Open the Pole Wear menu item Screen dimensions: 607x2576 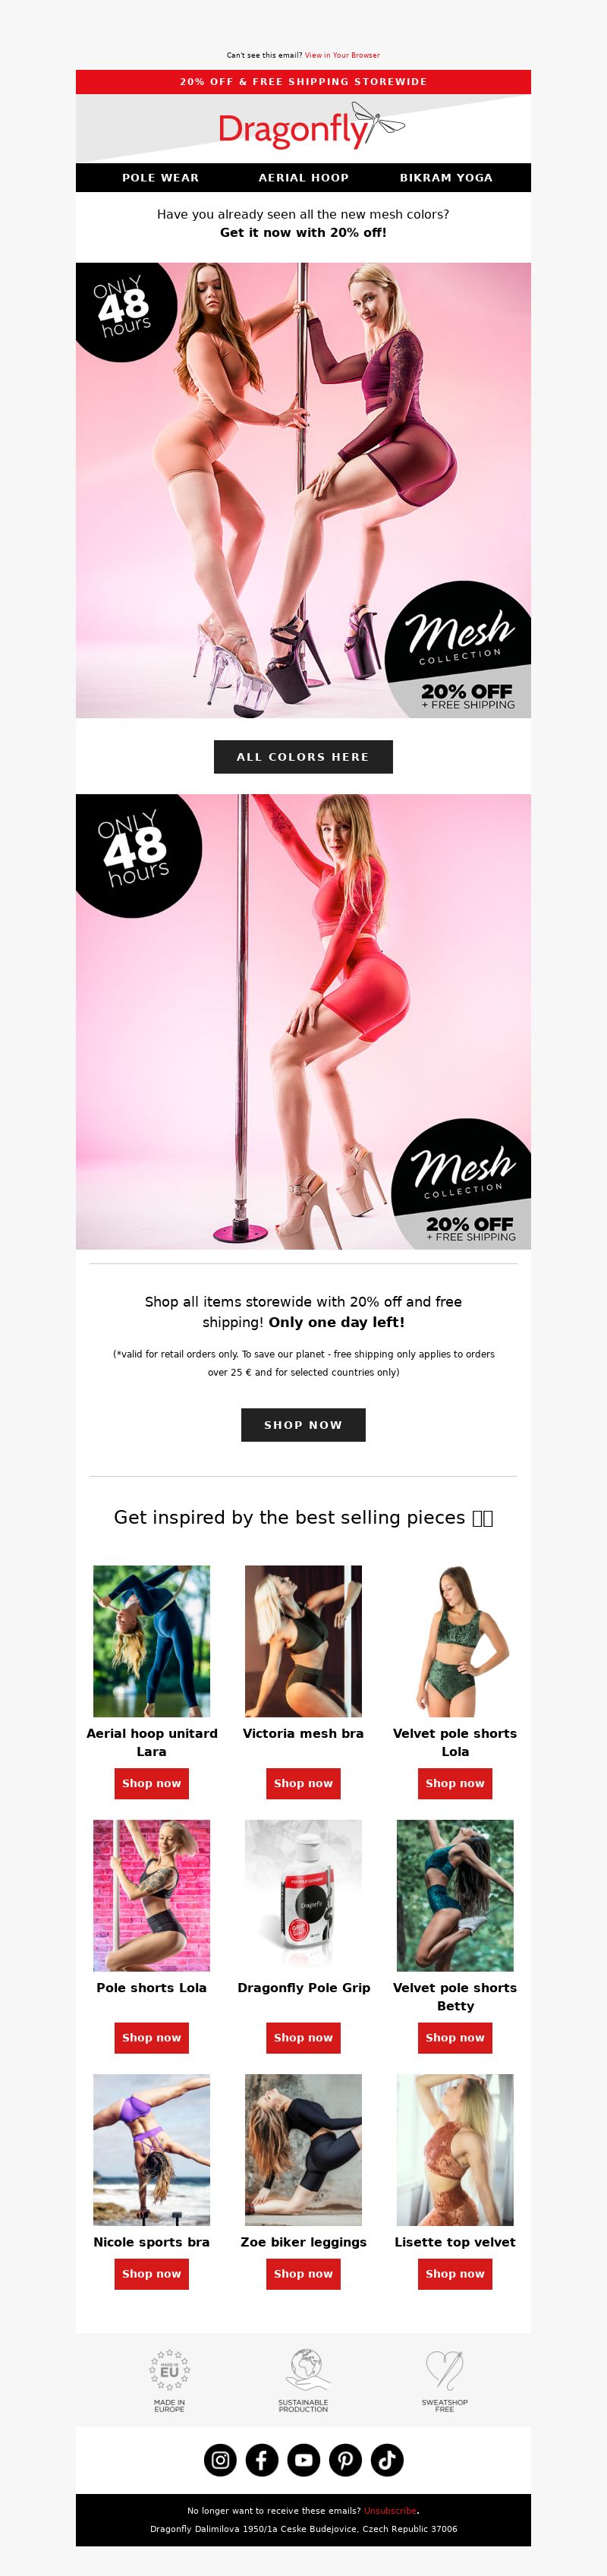(160, 177)
